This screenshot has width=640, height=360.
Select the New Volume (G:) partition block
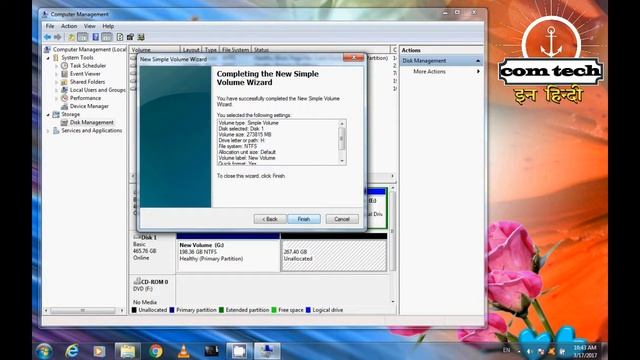point(228,252)
